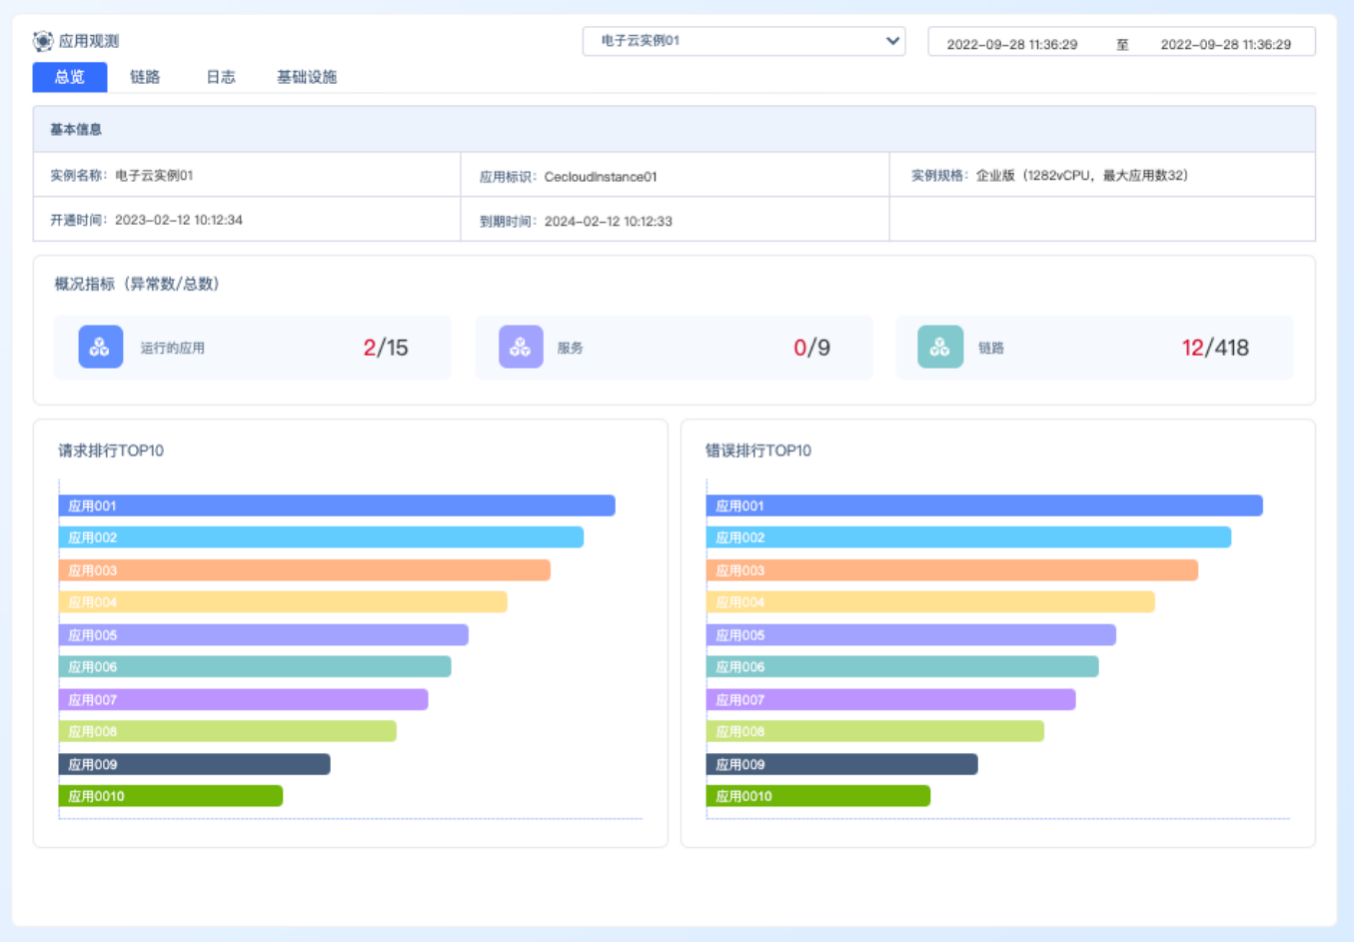
Task: Click the end time field after 至
Action: (x=1226, y=44)
